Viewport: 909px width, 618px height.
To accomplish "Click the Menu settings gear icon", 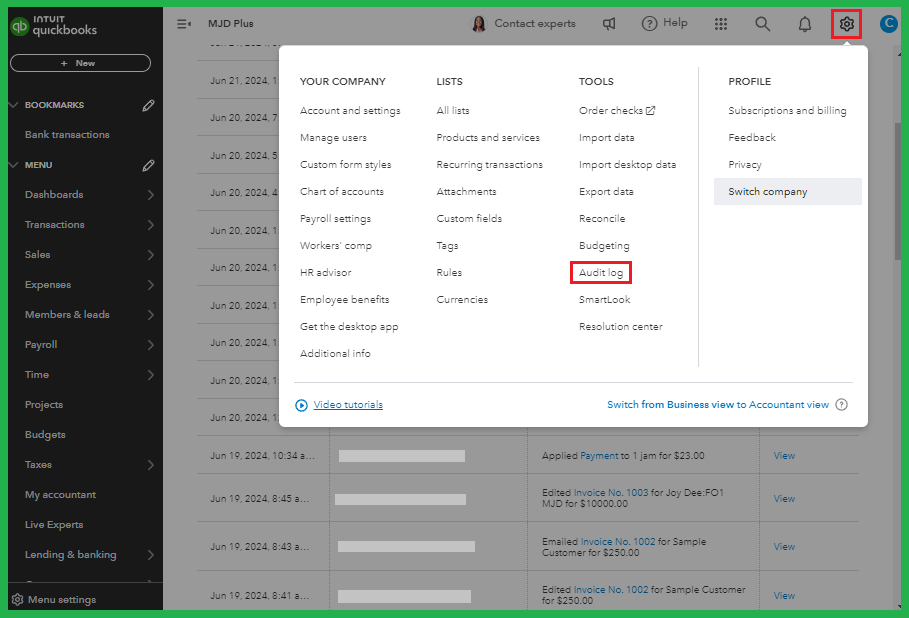I will point(17,599).
